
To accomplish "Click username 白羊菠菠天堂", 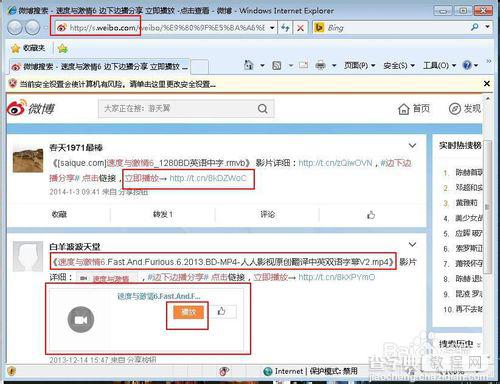I will [75, 247].
